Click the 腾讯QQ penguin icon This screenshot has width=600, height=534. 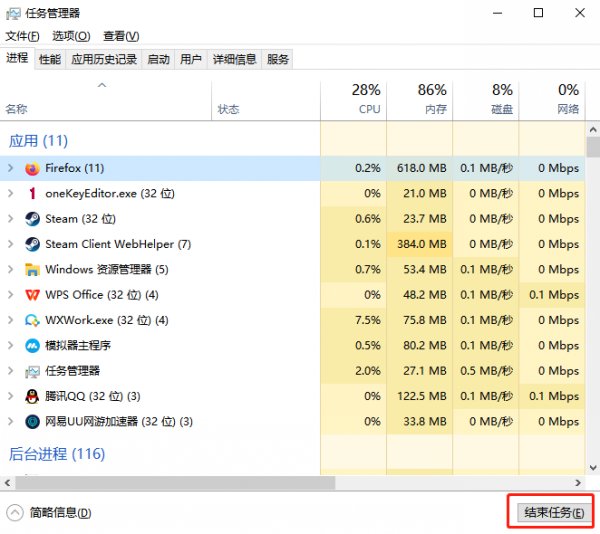(32, 396)
